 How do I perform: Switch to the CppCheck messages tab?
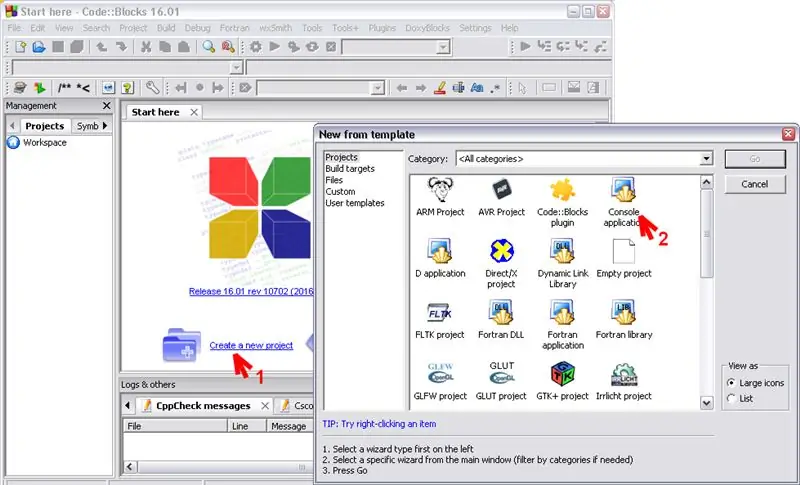pyautogui.click(x=203, y=406)
